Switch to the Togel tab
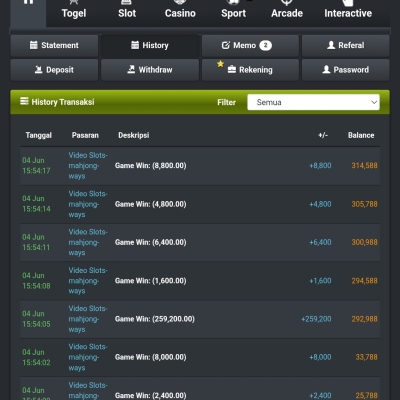 pos(74,13)
